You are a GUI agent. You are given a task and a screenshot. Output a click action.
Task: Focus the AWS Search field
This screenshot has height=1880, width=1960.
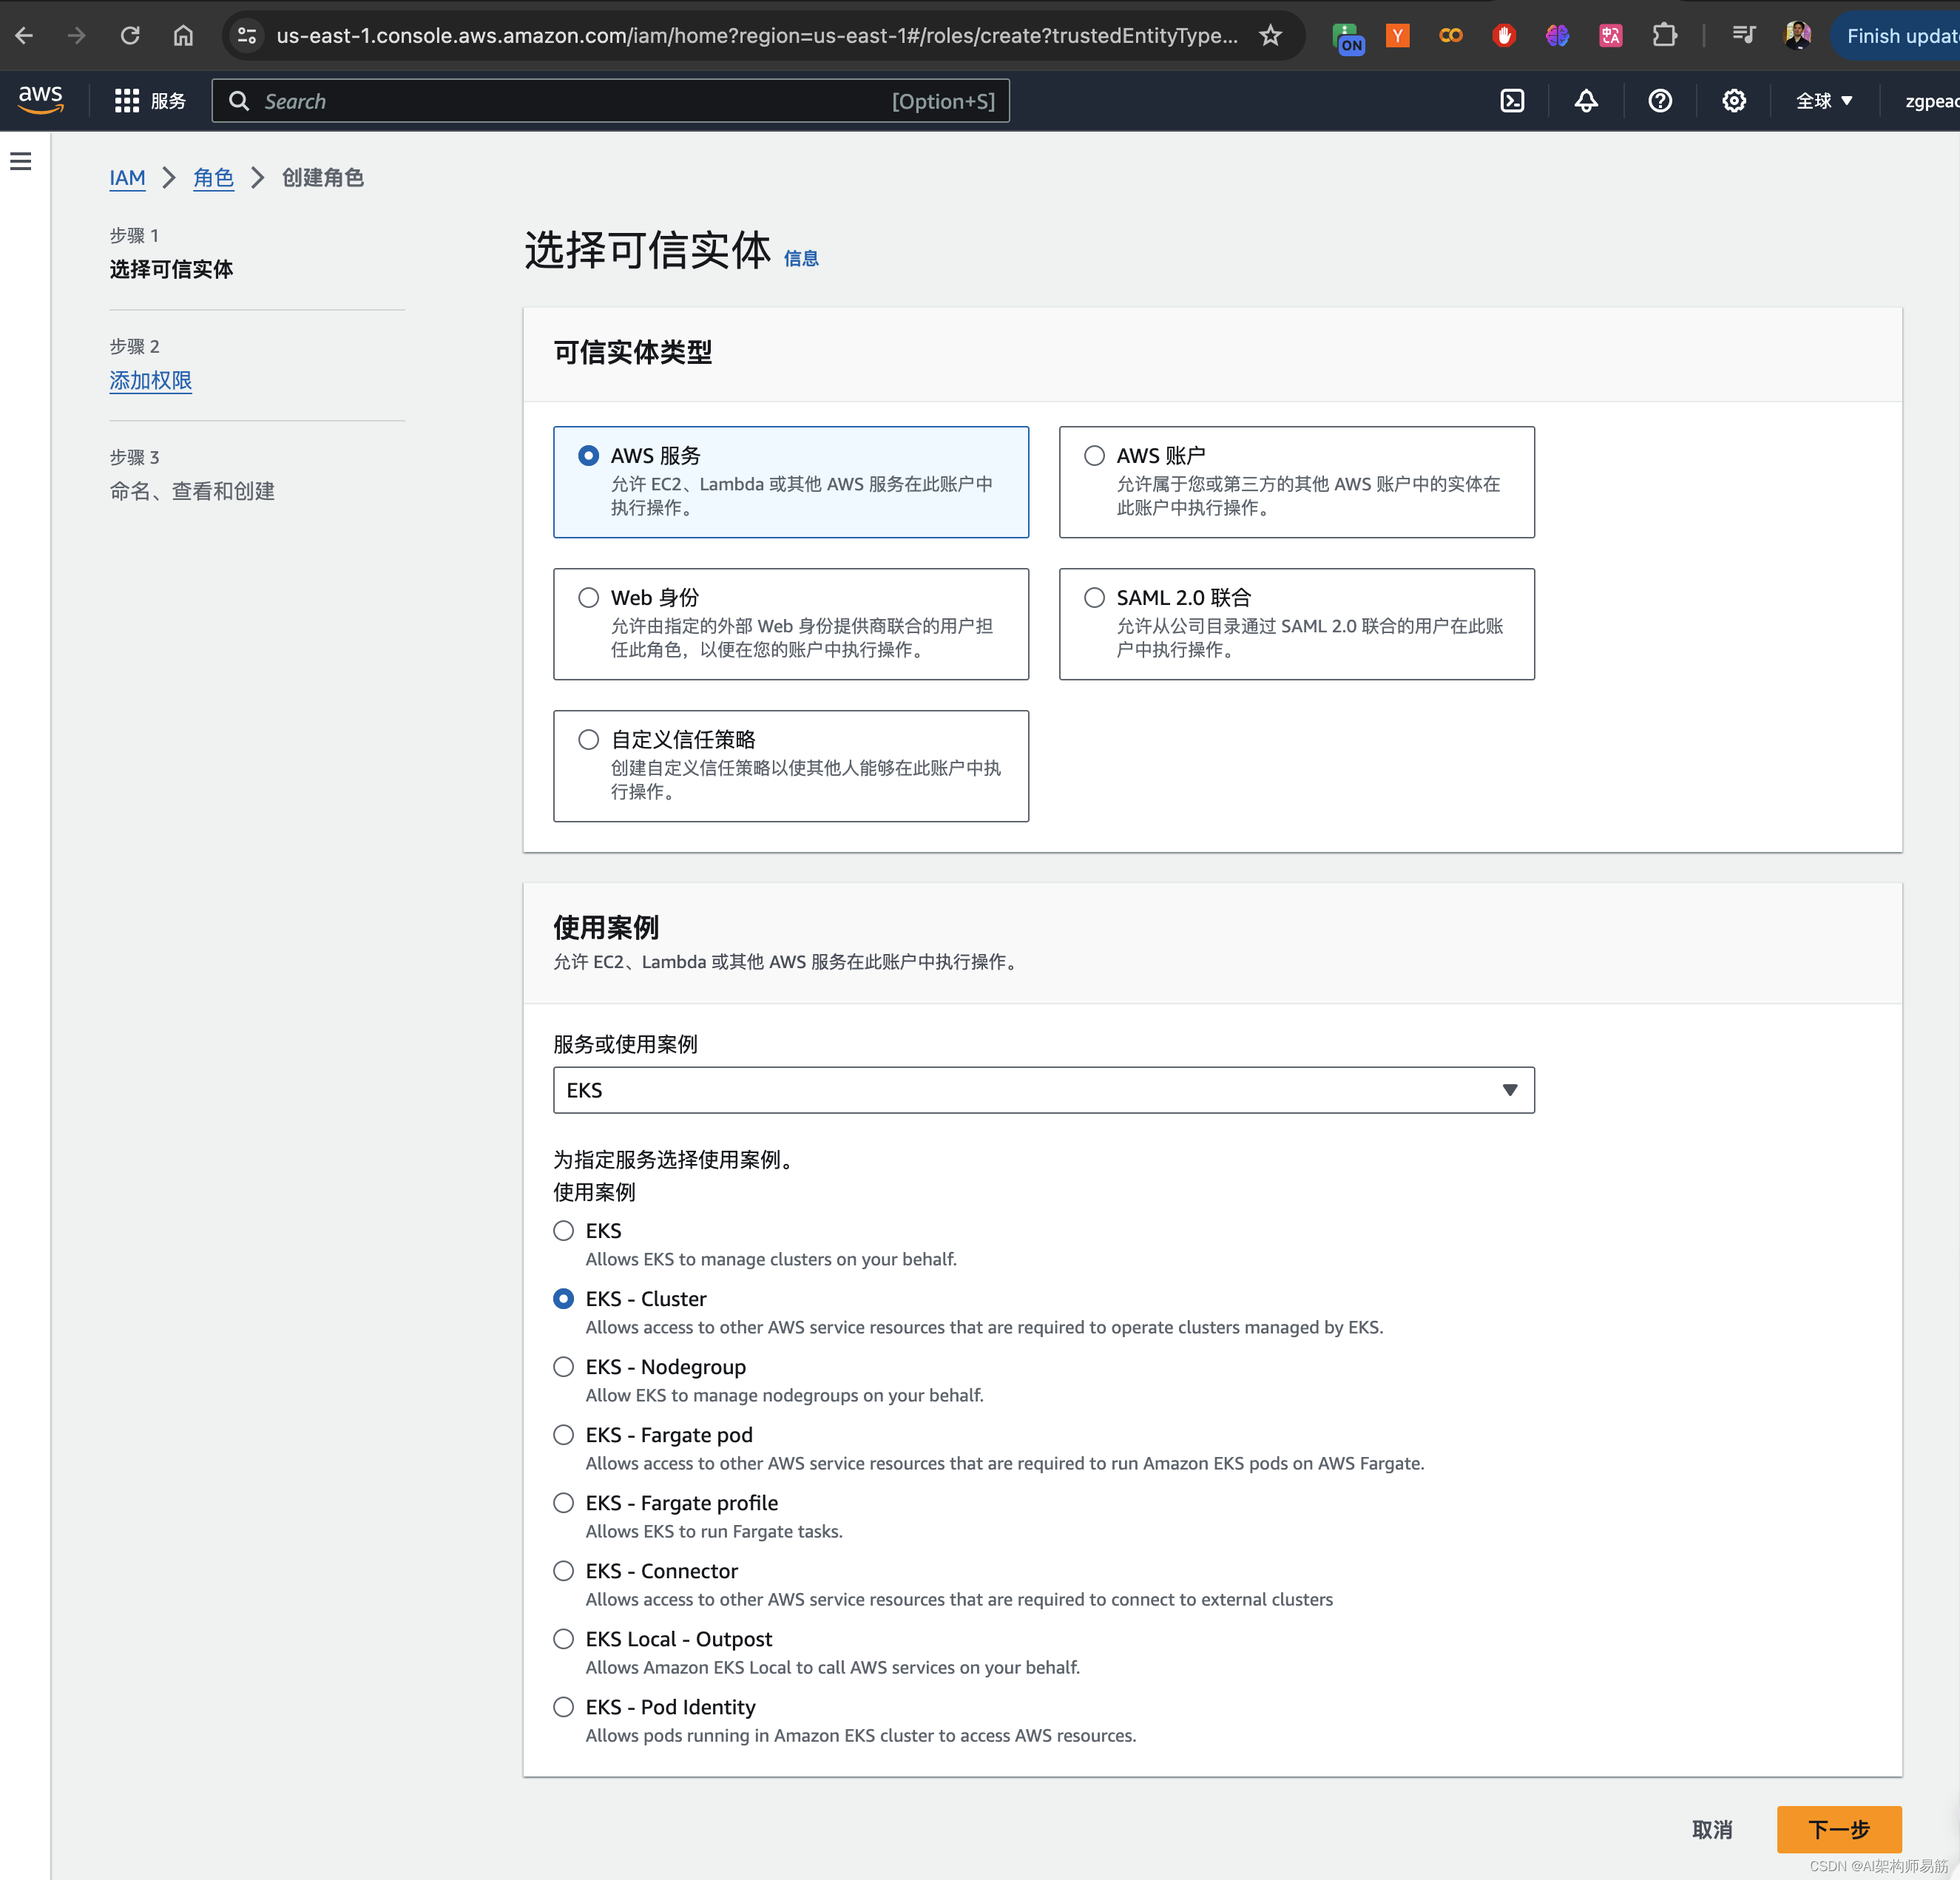[610, 101]
